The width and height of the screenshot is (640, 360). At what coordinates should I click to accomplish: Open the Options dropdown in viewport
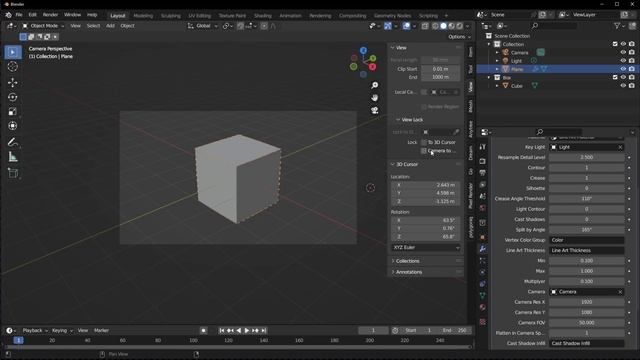coord(459,36)
